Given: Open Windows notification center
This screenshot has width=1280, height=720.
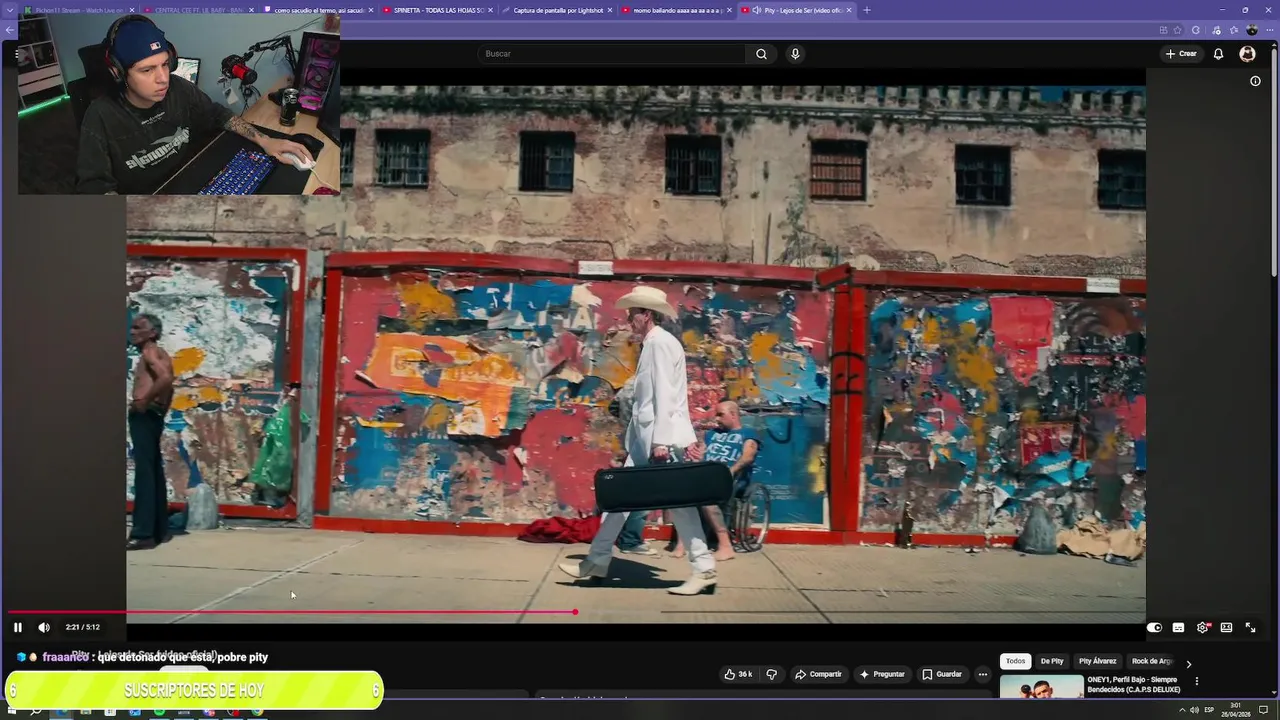Looking at the screenshot, I should point(1265,710).
